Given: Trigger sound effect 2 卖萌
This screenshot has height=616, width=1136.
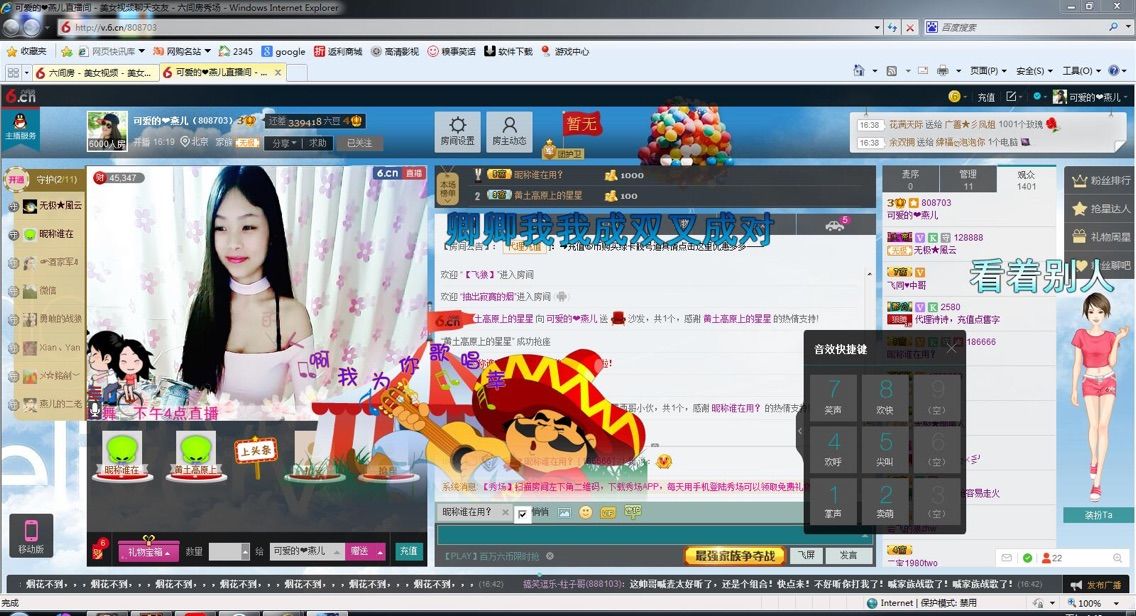Looking at the screenshot, I should 885,501.
